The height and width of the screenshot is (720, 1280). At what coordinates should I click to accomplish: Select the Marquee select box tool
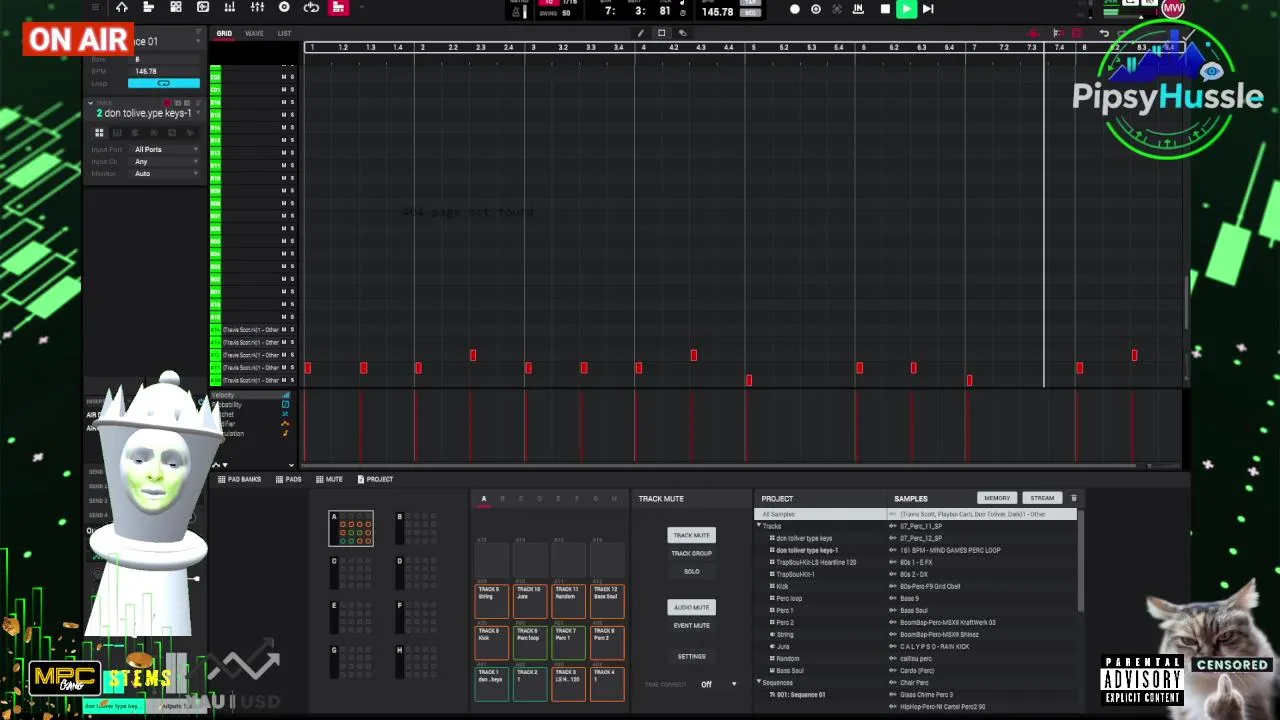pyautogui.click(x=661, y=33)
